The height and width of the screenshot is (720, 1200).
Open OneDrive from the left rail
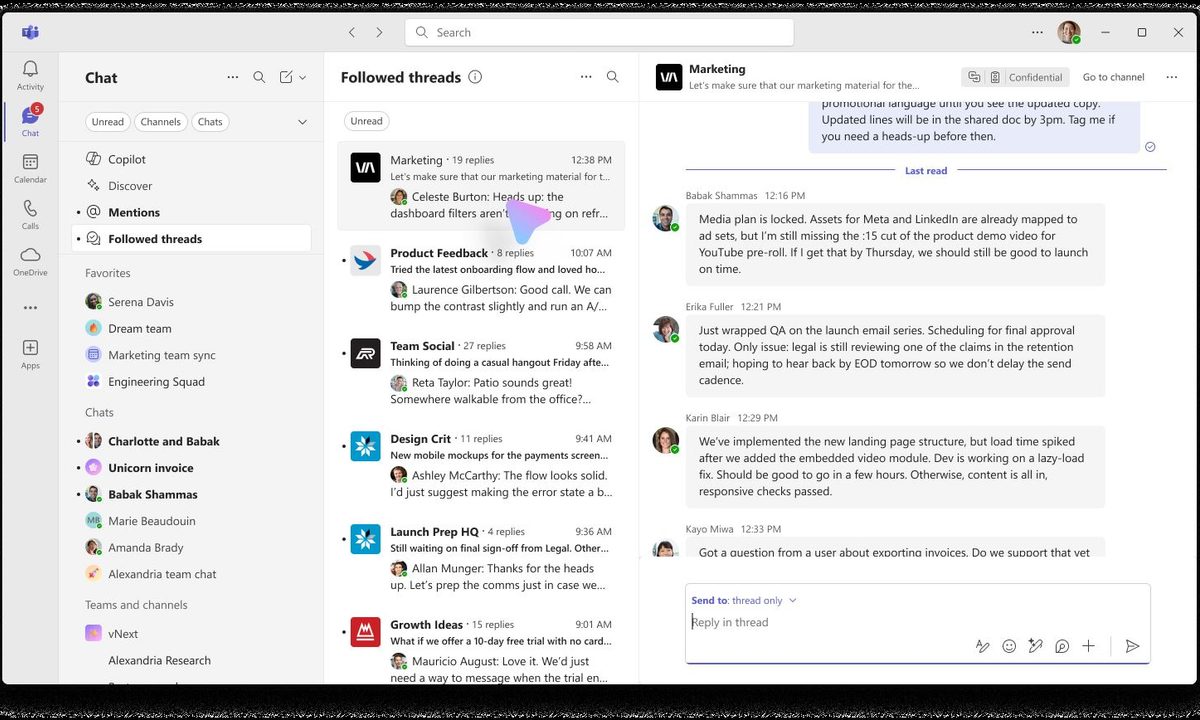click(30, 260)
